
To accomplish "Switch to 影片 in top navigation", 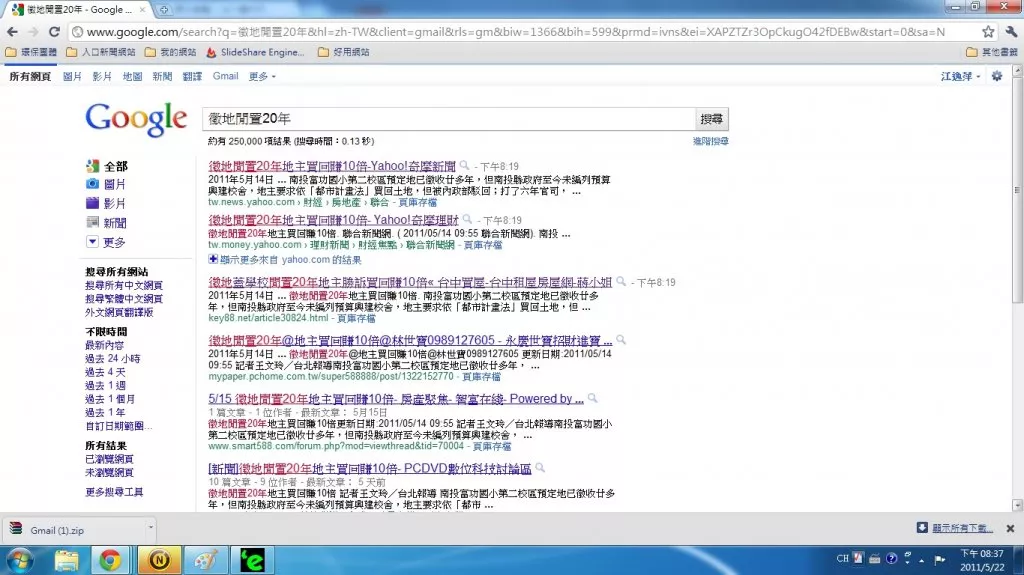I will click(102, 76).
